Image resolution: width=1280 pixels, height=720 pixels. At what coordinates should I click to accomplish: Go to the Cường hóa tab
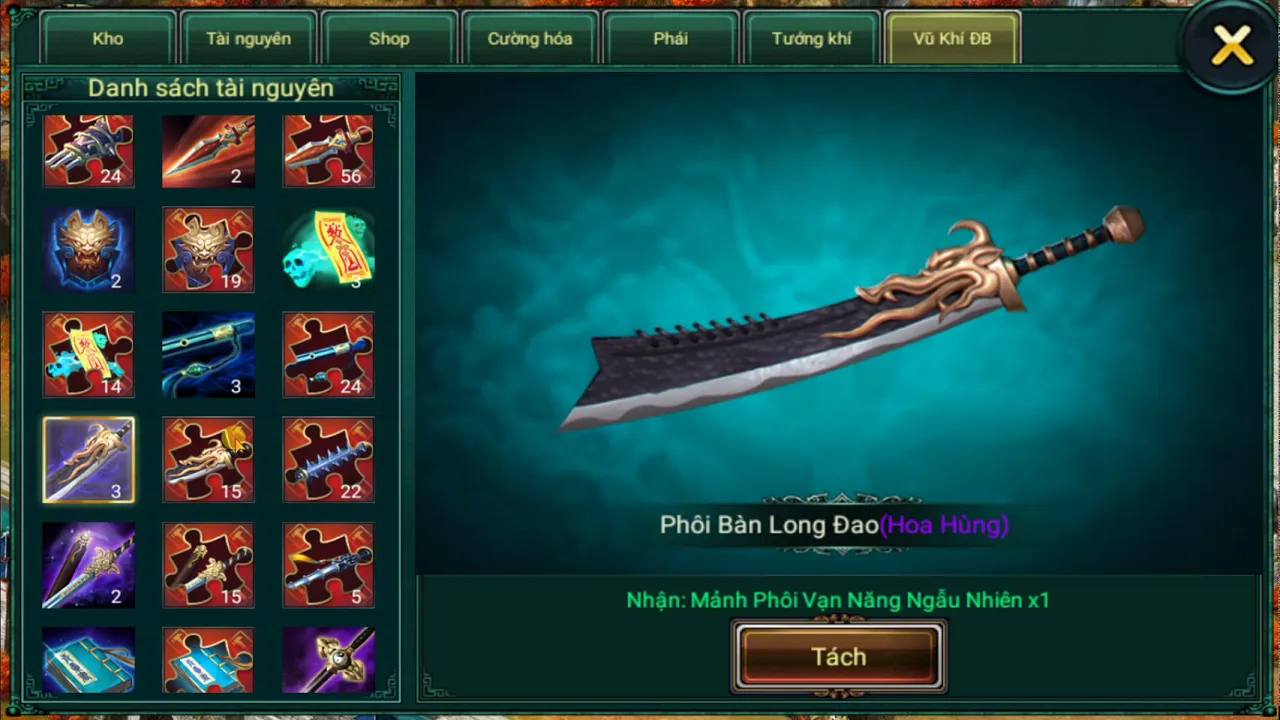(530, 38)
